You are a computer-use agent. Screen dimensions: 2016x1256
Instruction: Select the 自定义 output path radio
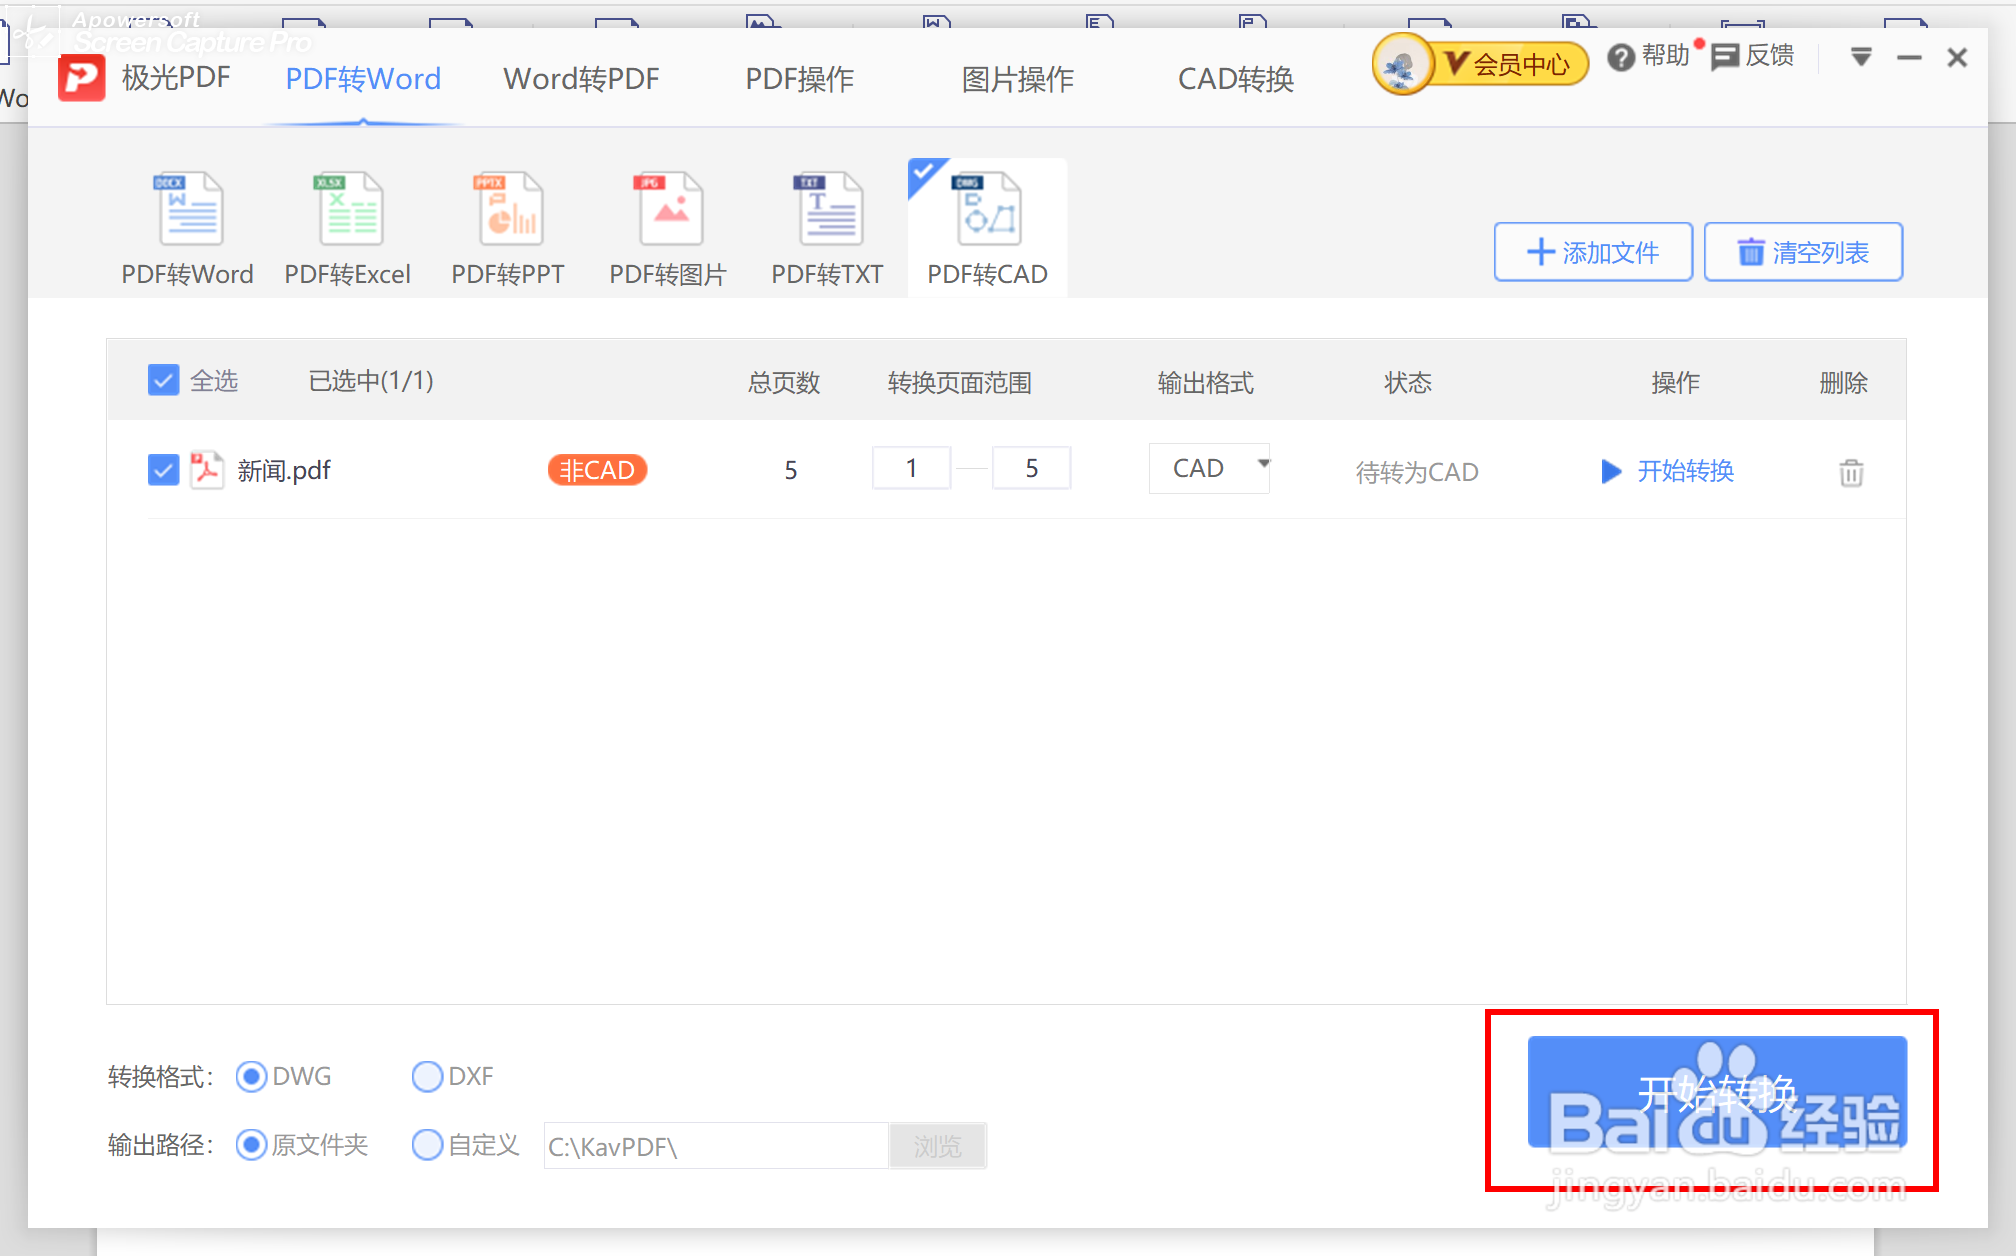coord(427,1144)
